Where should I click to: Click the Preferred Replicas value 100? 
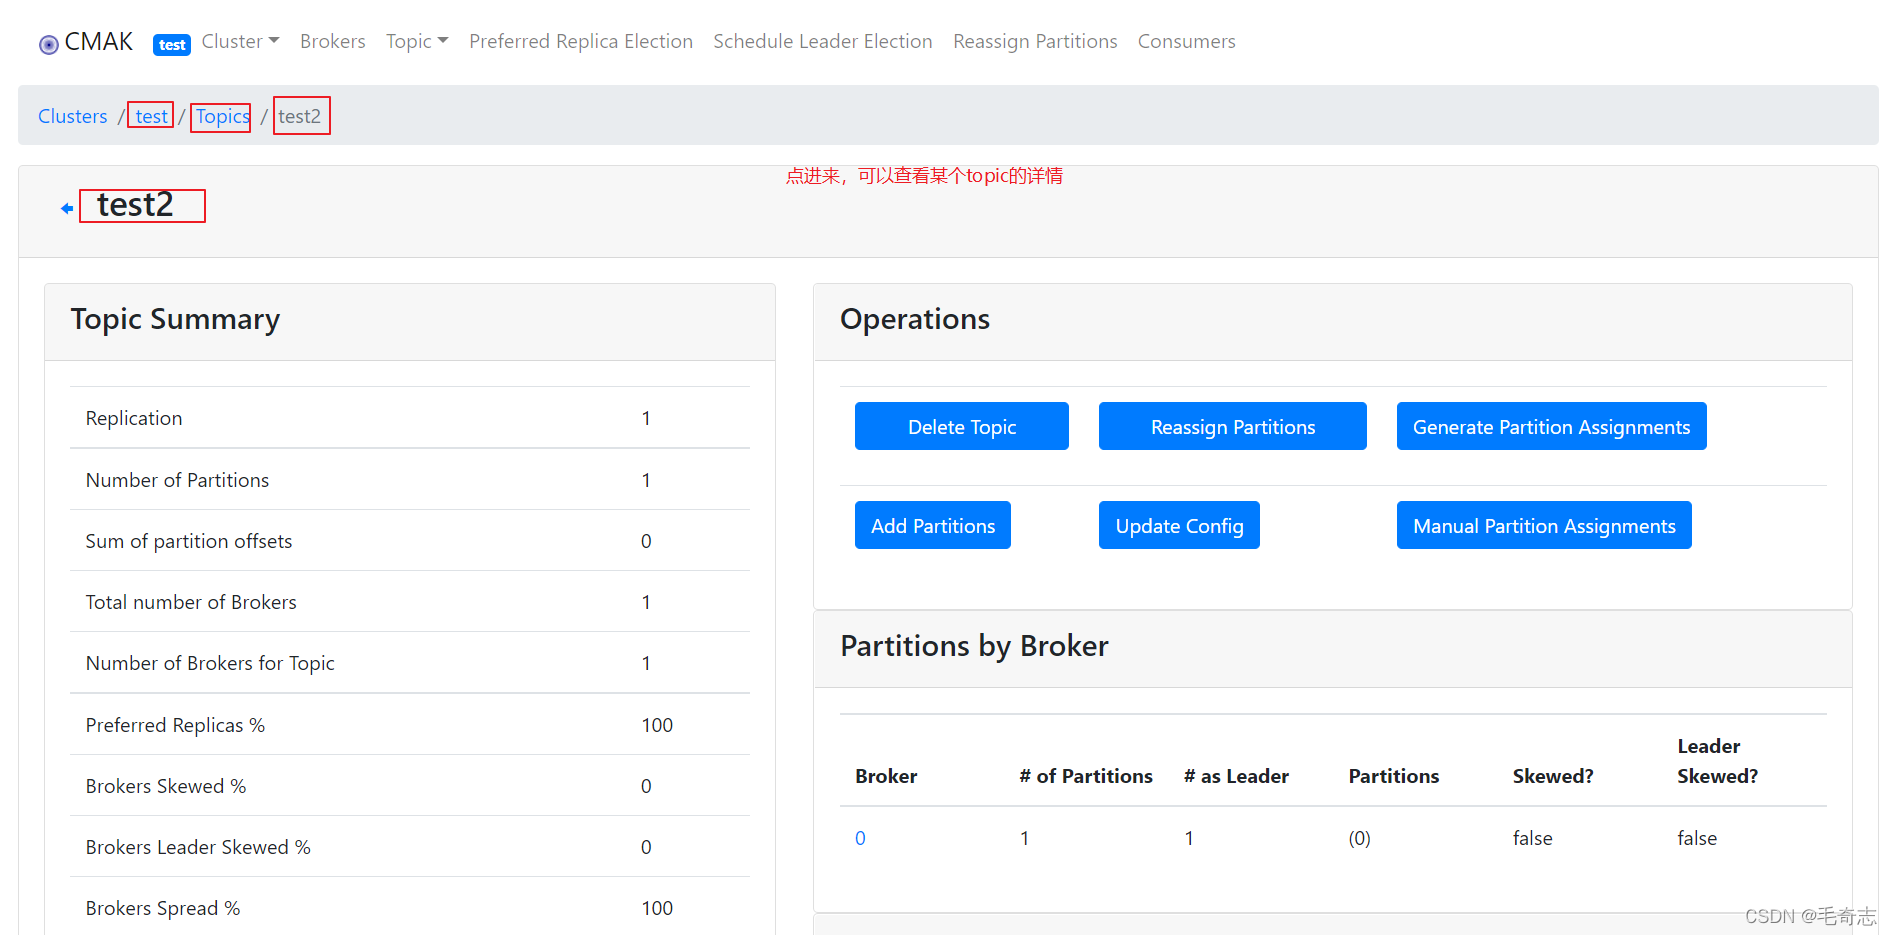[x=657, y=725]
